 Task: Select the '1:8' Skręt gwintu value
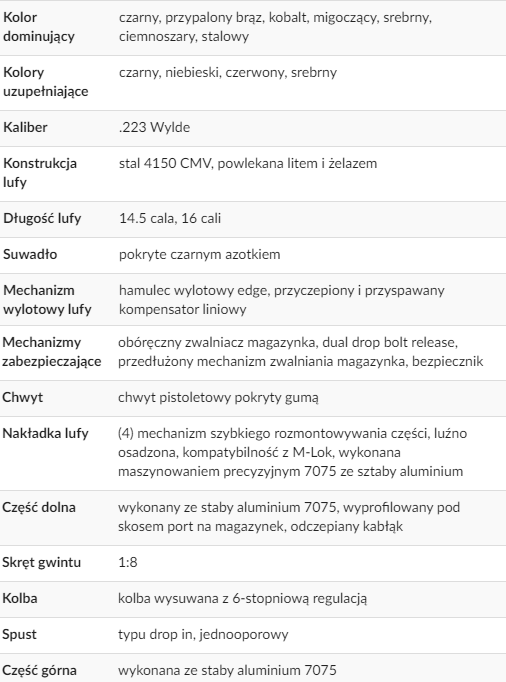[x=127, y=562]
